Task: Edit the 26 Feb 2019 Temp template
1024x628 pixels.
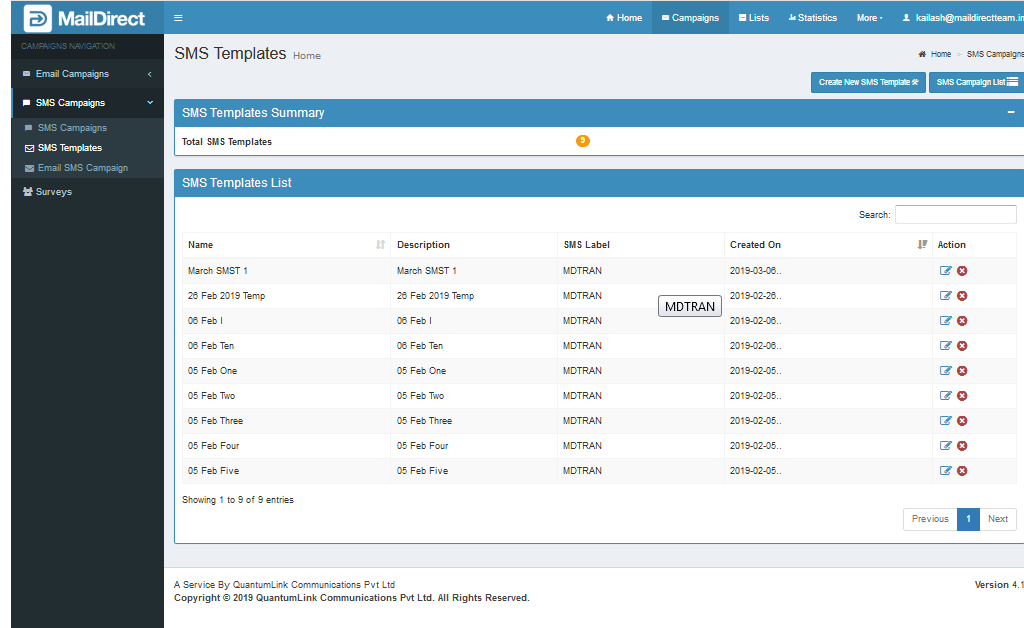Action: coord(946,296)
